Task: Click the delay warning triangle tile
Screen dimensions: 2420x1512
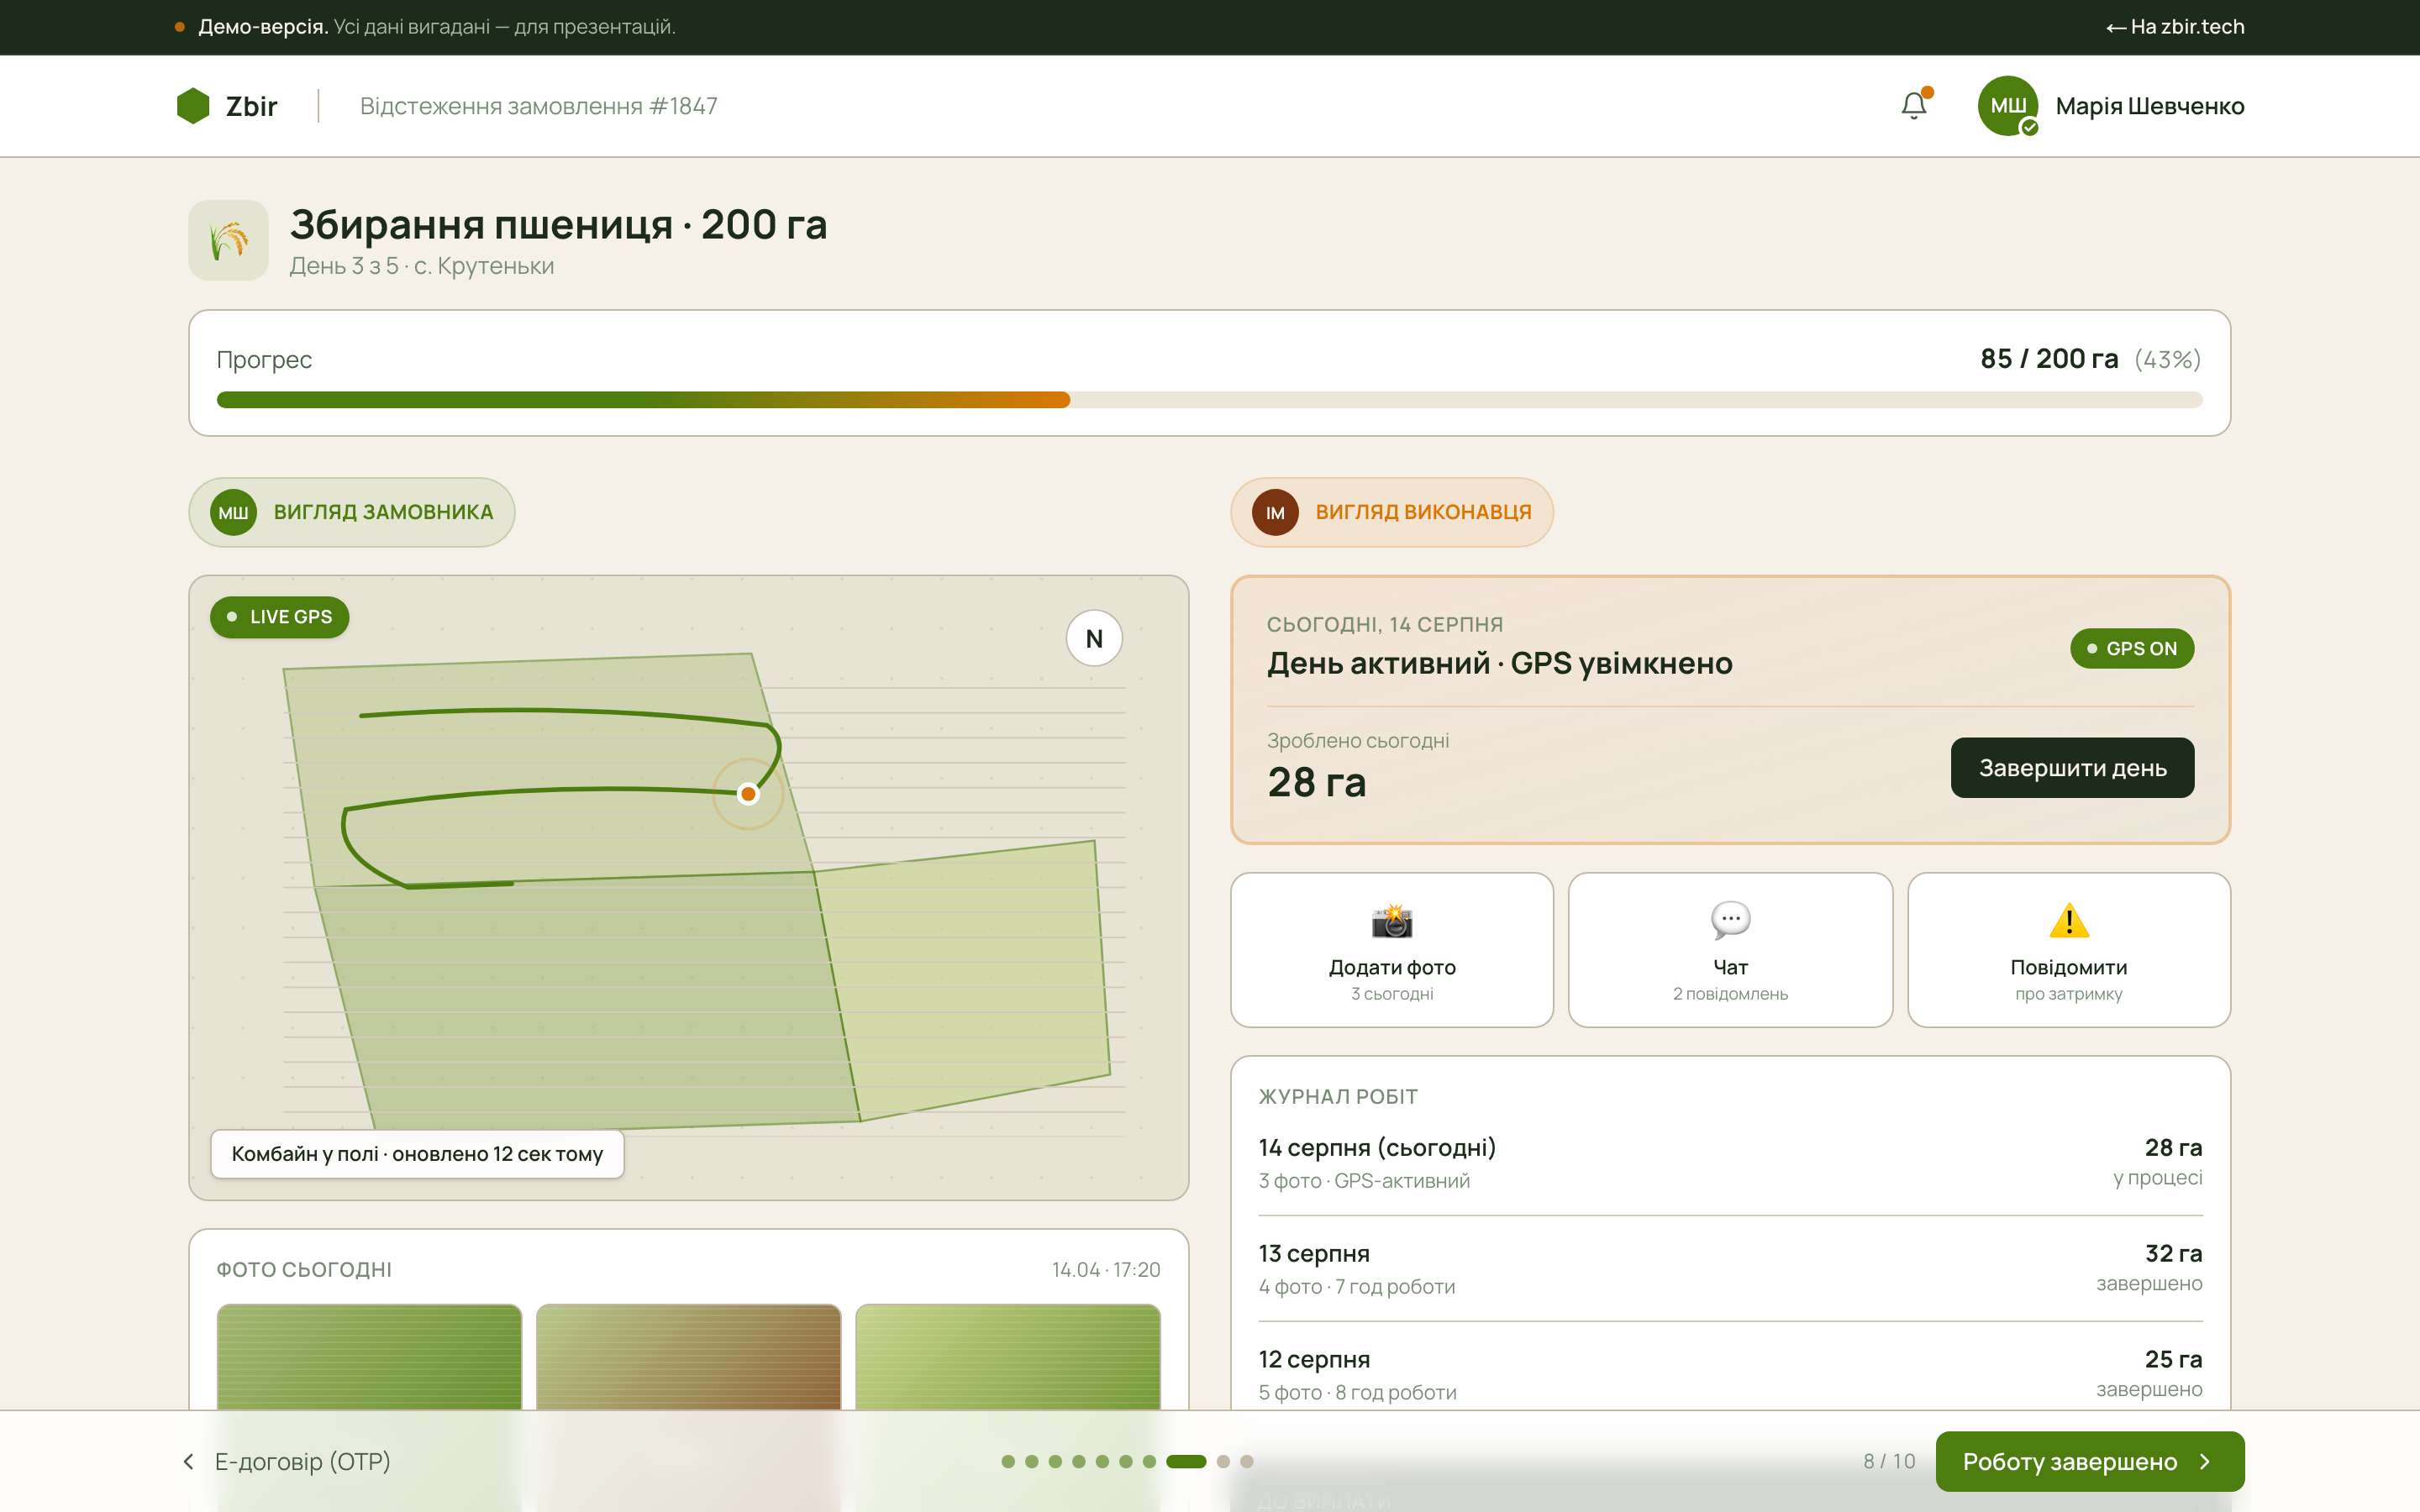Action: 2068,950
